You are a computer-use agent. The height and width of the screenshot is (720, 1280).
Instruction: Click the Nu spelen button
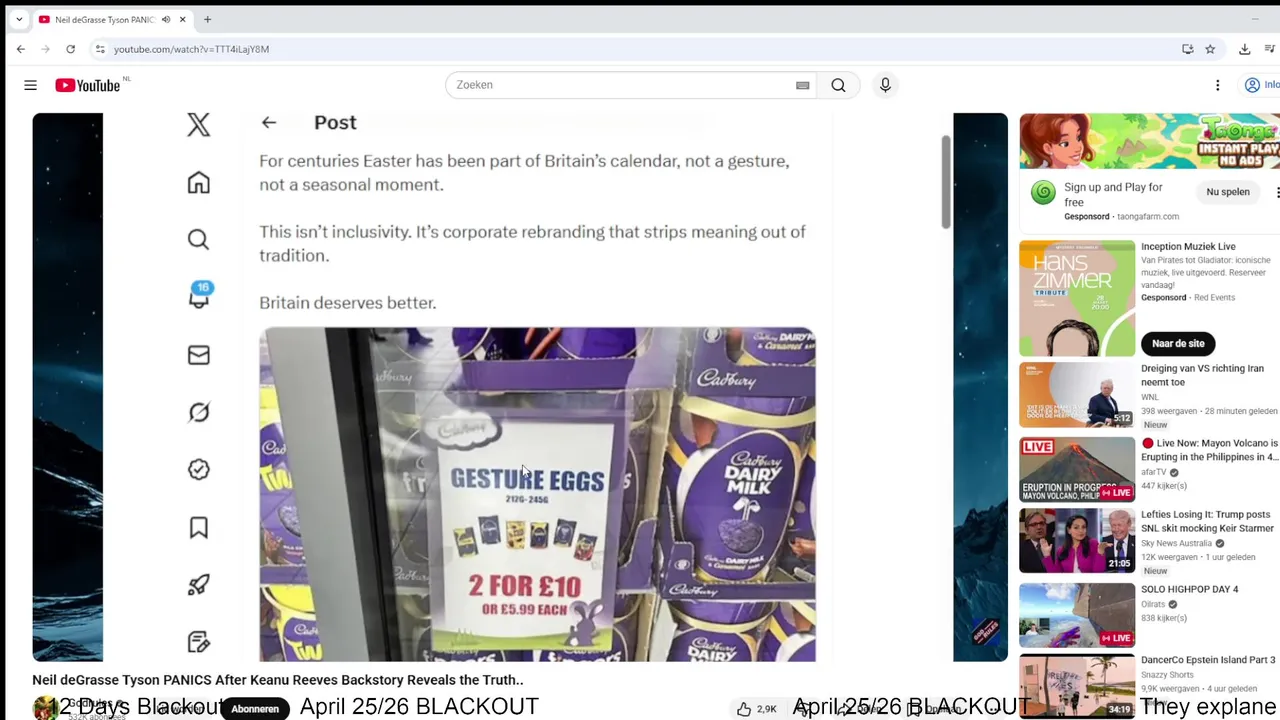[x=1227, y=192]
